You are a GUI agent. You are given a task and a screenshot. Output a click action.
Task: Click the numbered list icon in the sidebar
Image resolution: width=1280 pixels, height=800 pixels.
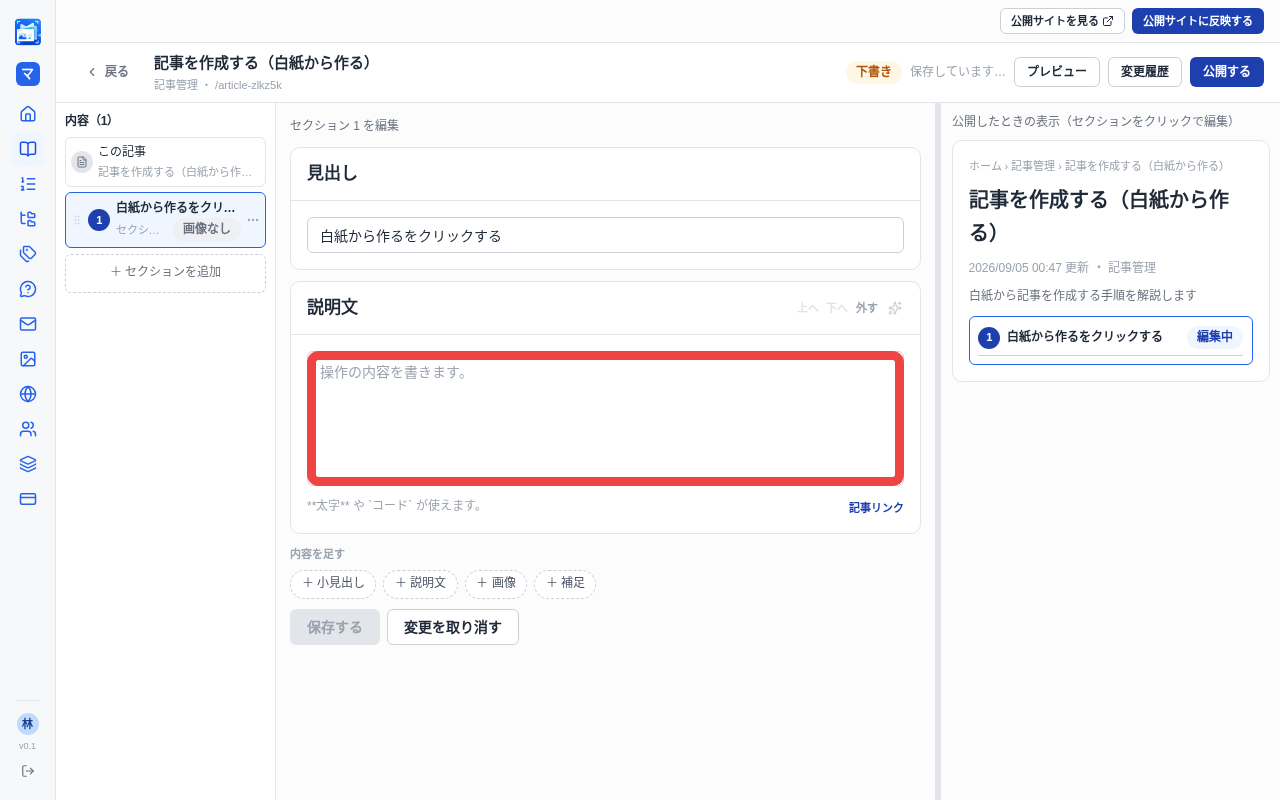(x=28, y=184)
